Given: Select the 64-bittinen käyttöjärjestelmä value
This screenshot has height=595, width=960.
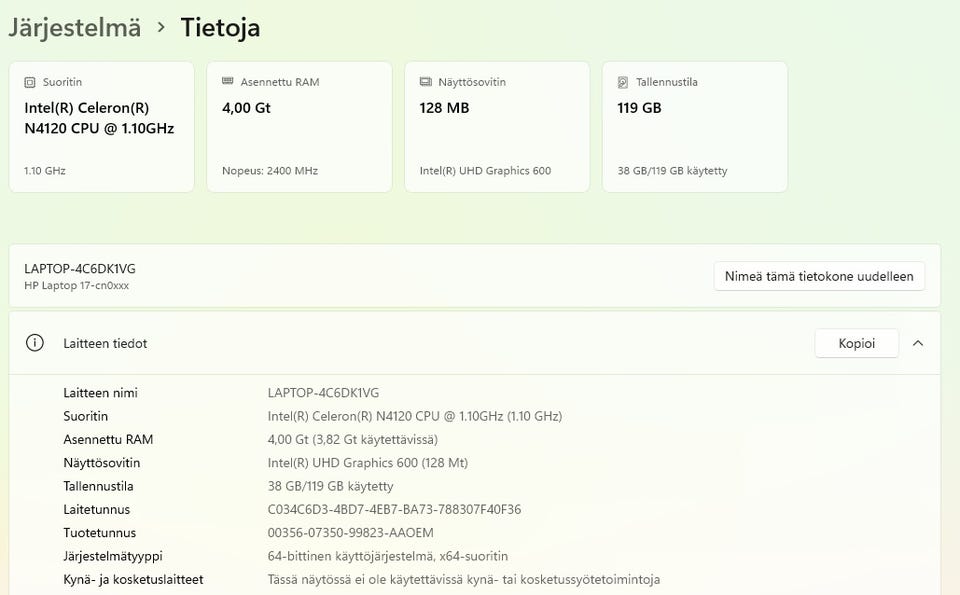Looking at the screenshot, I should [388, 556].
